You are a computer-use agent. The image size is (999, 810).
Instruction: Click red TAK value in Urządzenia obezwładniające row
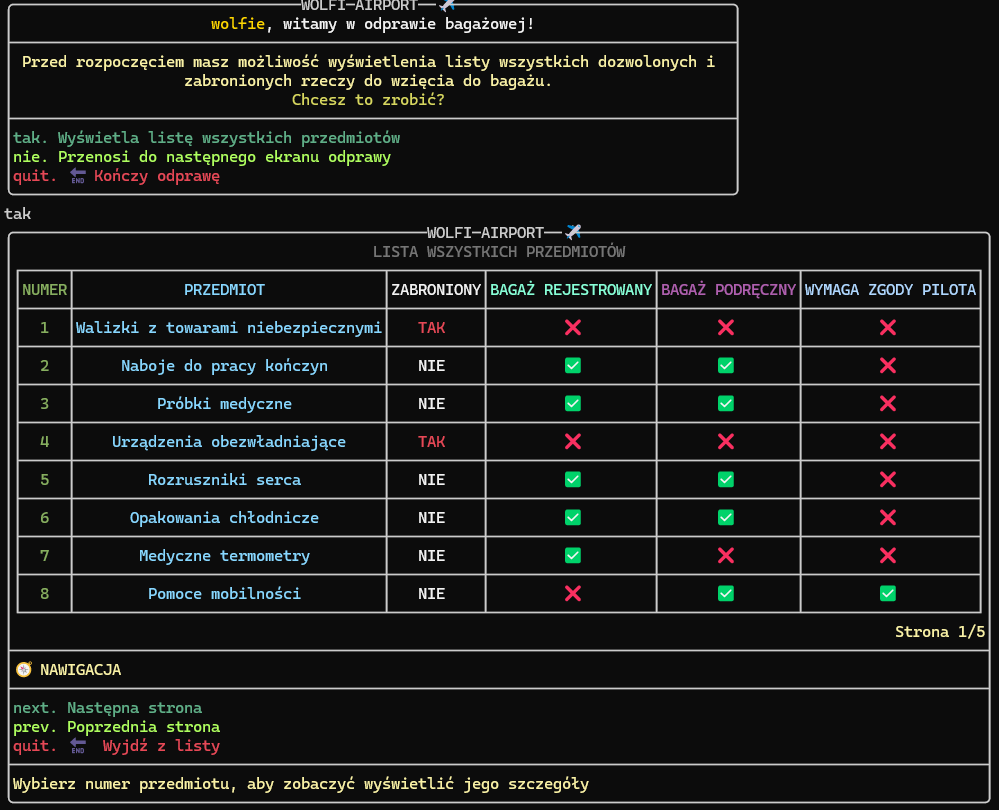point(431,442)
